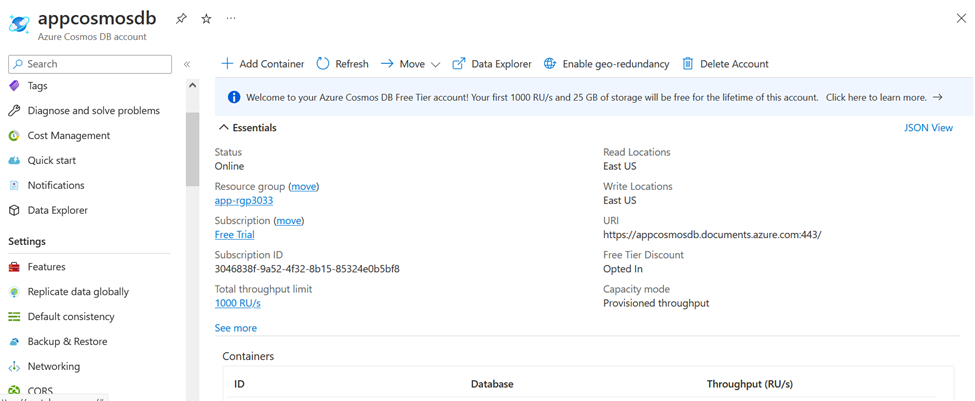Open the Free Trial subscription link
This screenshot has height=401, width=975.
(x=234, y=235)
